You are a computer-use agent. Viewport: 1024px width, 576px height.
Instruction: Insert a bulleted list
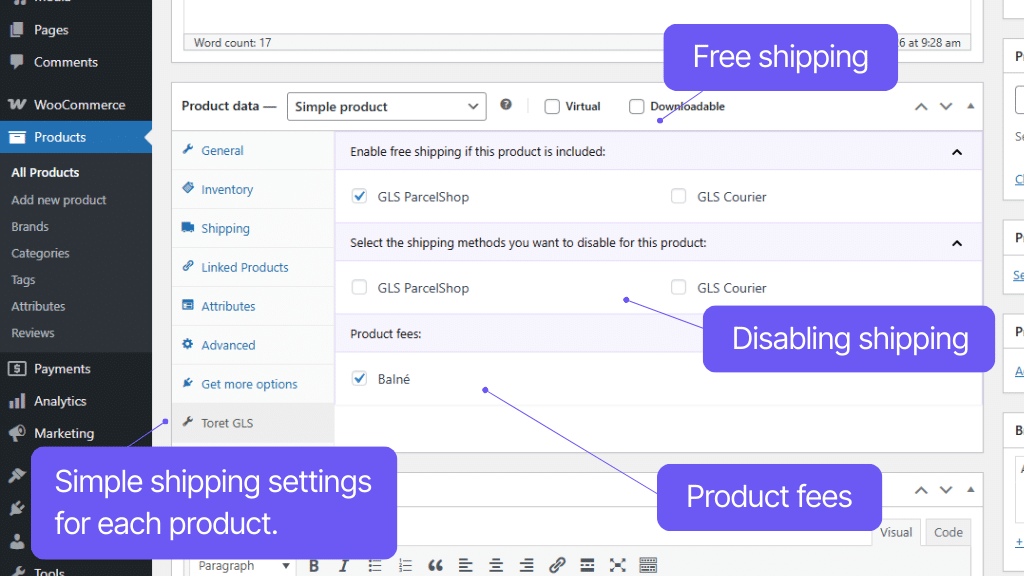click(x=375, y=566)
